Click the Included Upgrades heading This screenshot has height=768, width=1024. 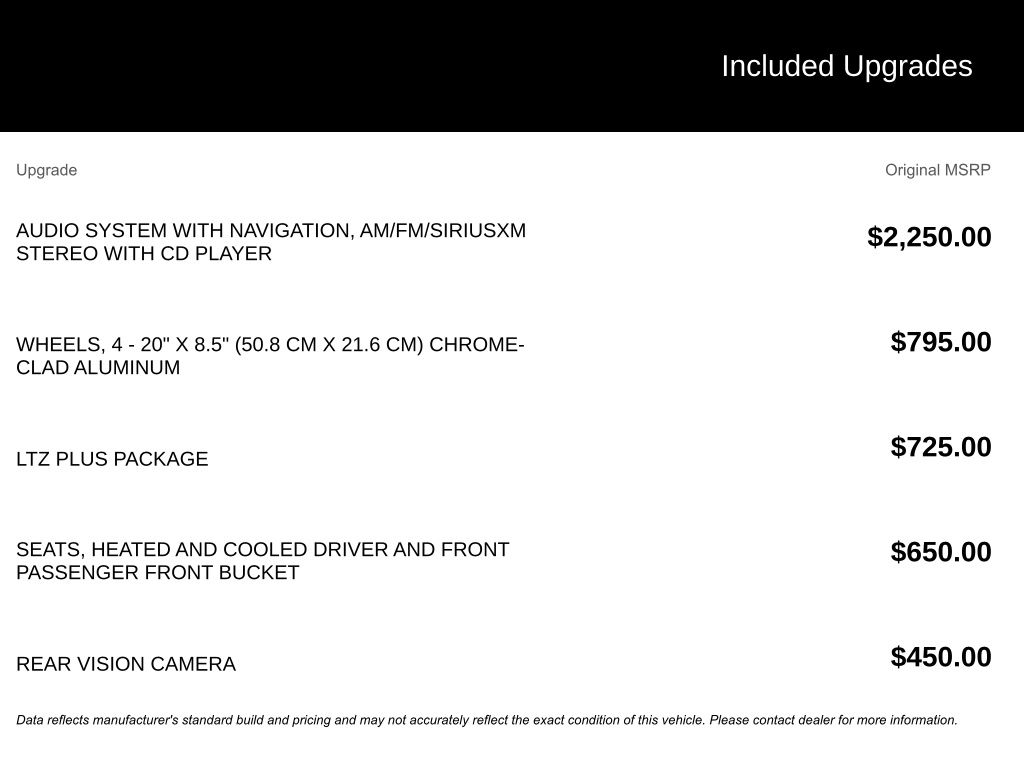pyautogui.click(x=846, y=66)
